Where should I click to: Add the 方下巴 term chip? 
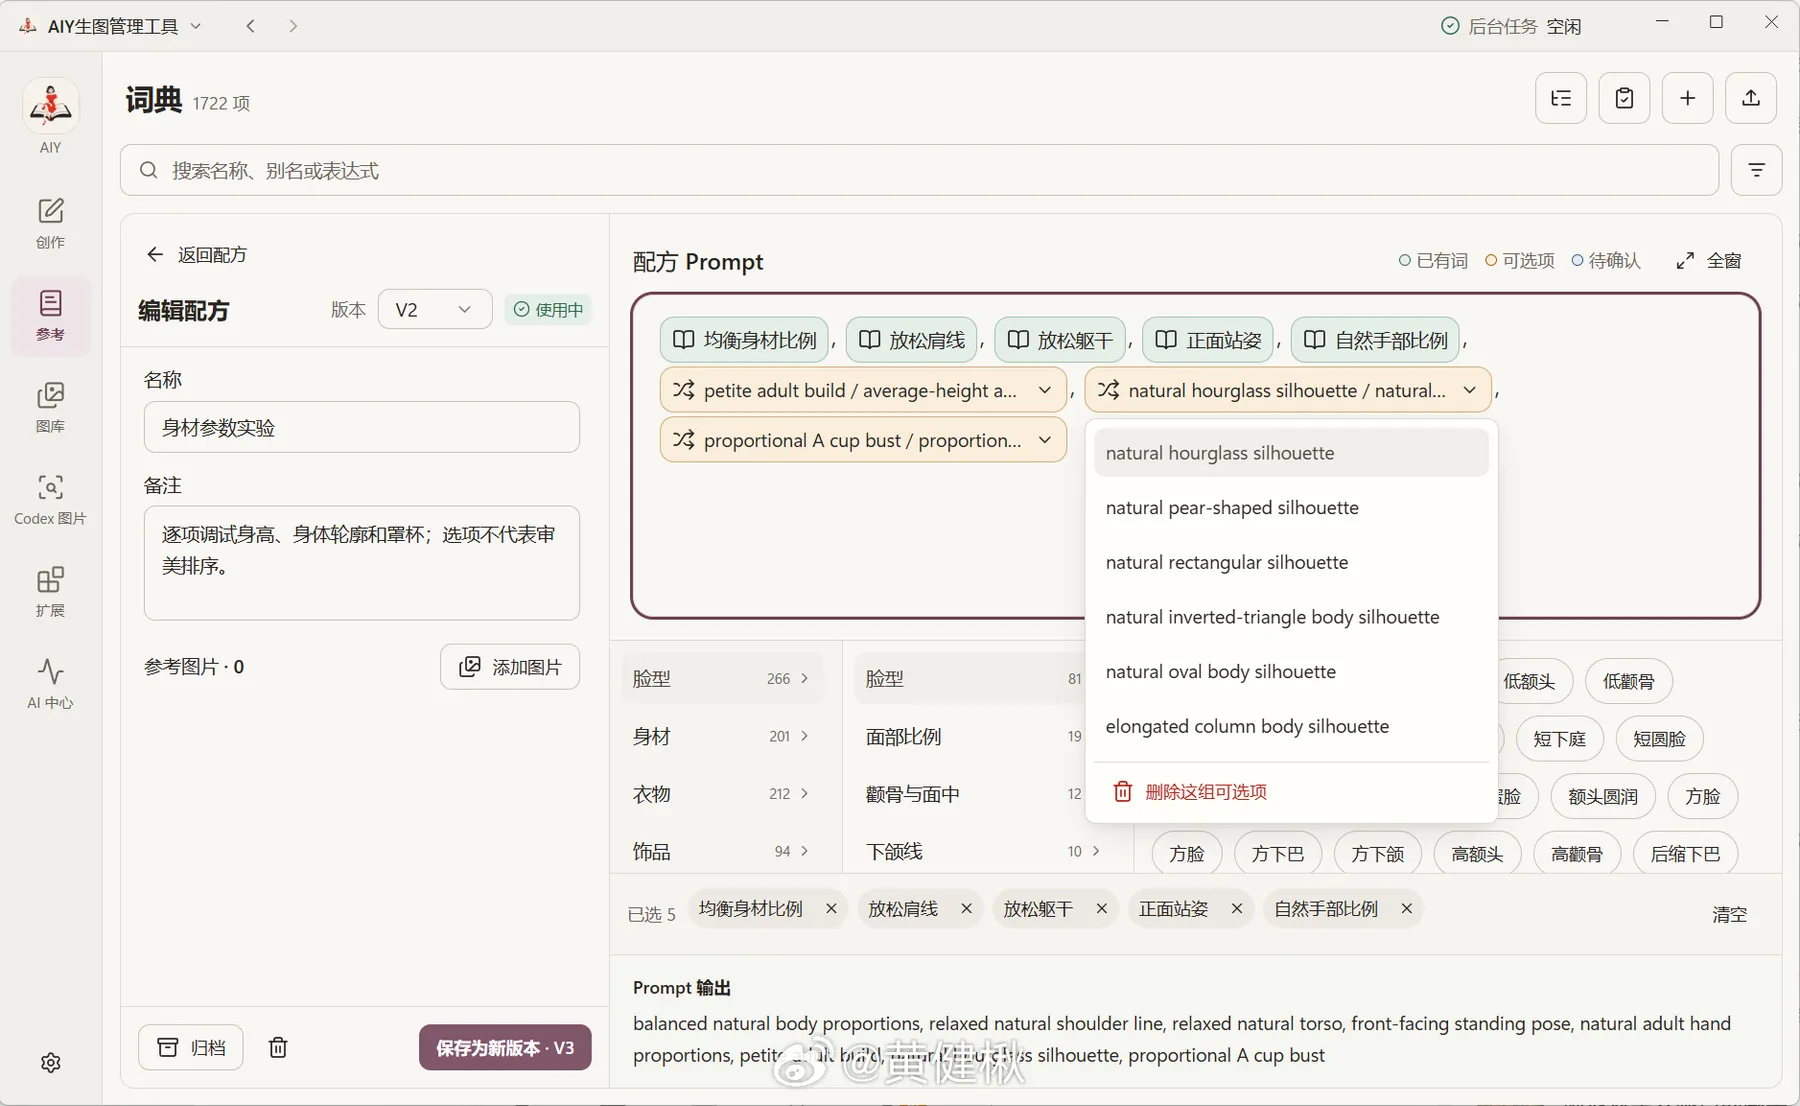point(1278,854)
